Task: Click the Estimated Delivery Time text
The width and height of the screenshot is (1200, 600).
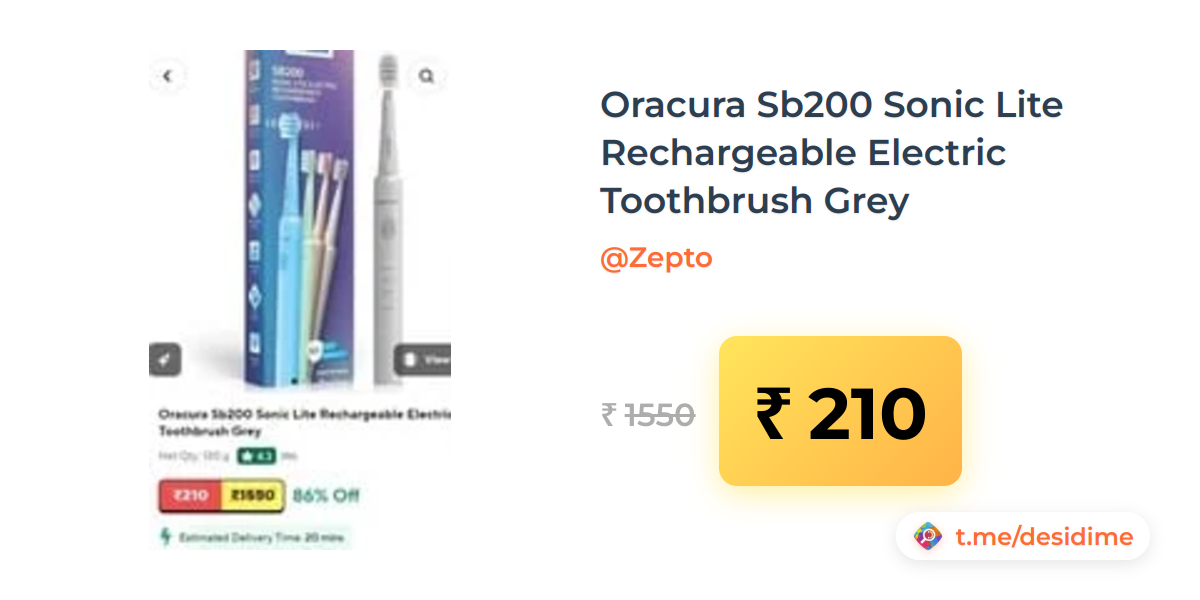Action: click(x=261, y=538)
